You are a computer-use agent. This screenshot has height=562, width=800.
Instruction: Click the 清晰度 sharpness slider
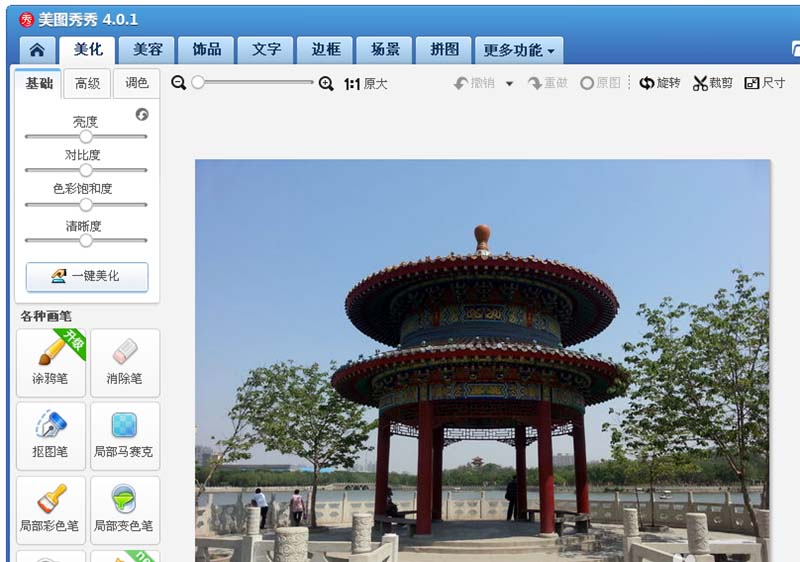86,240
